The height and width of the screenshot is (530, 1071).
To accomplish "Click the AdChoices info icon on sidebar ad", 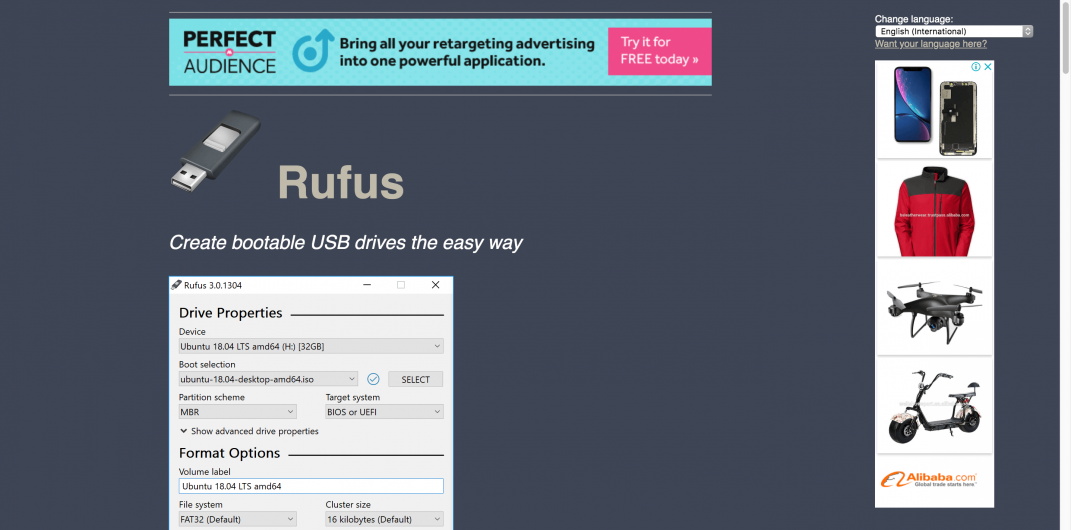I will pos(977,66).
